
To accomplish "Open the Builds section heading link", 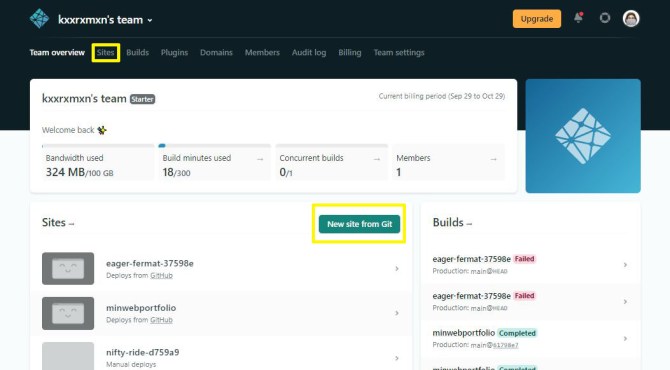I will [452, 223].
